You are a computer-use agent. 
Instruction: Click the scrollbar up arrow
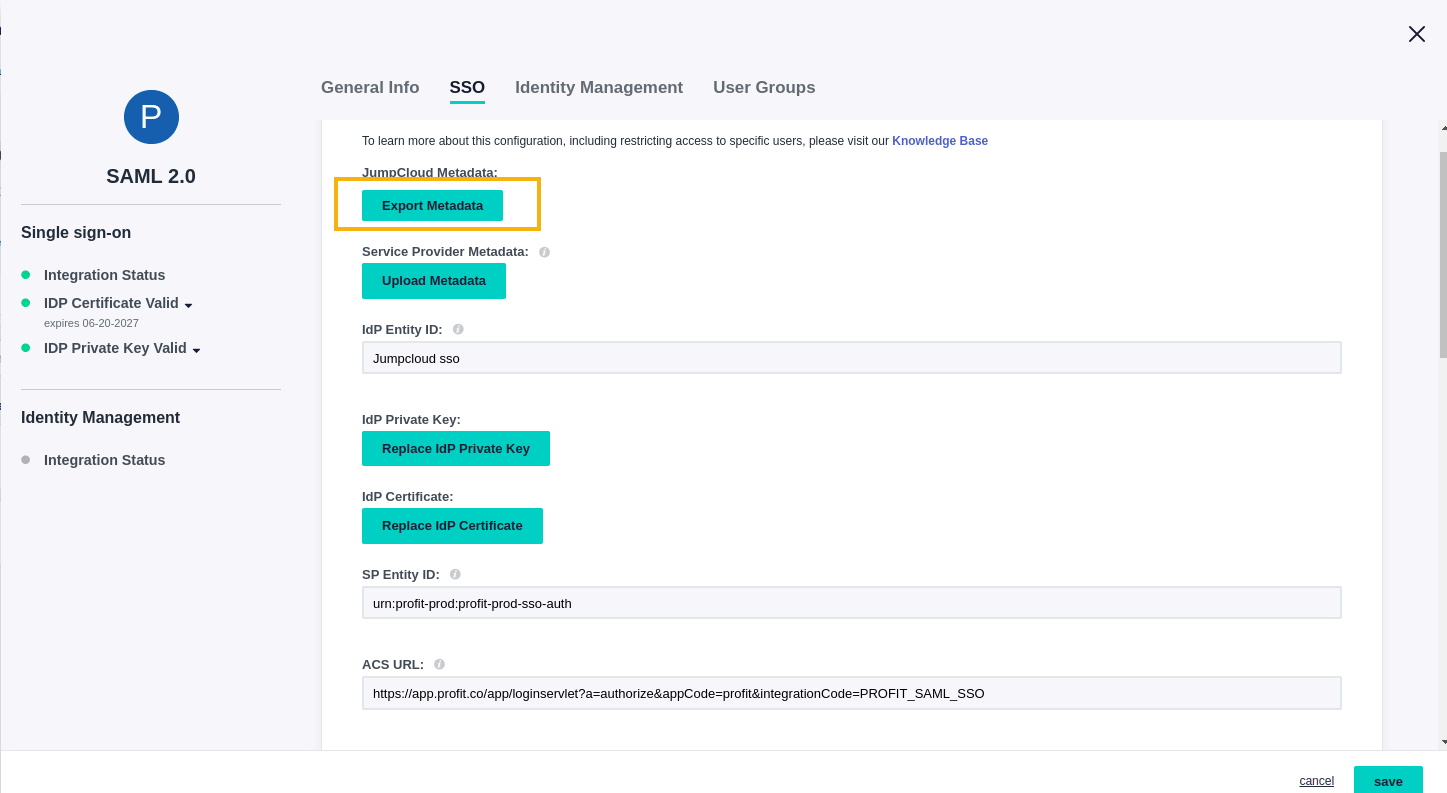(x=1442, y=127)
